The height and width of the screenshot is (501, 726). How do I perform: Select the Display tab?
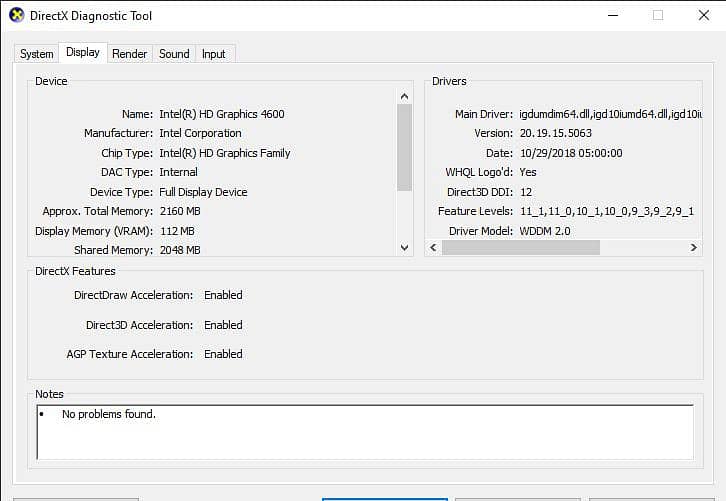pos(83,52)
